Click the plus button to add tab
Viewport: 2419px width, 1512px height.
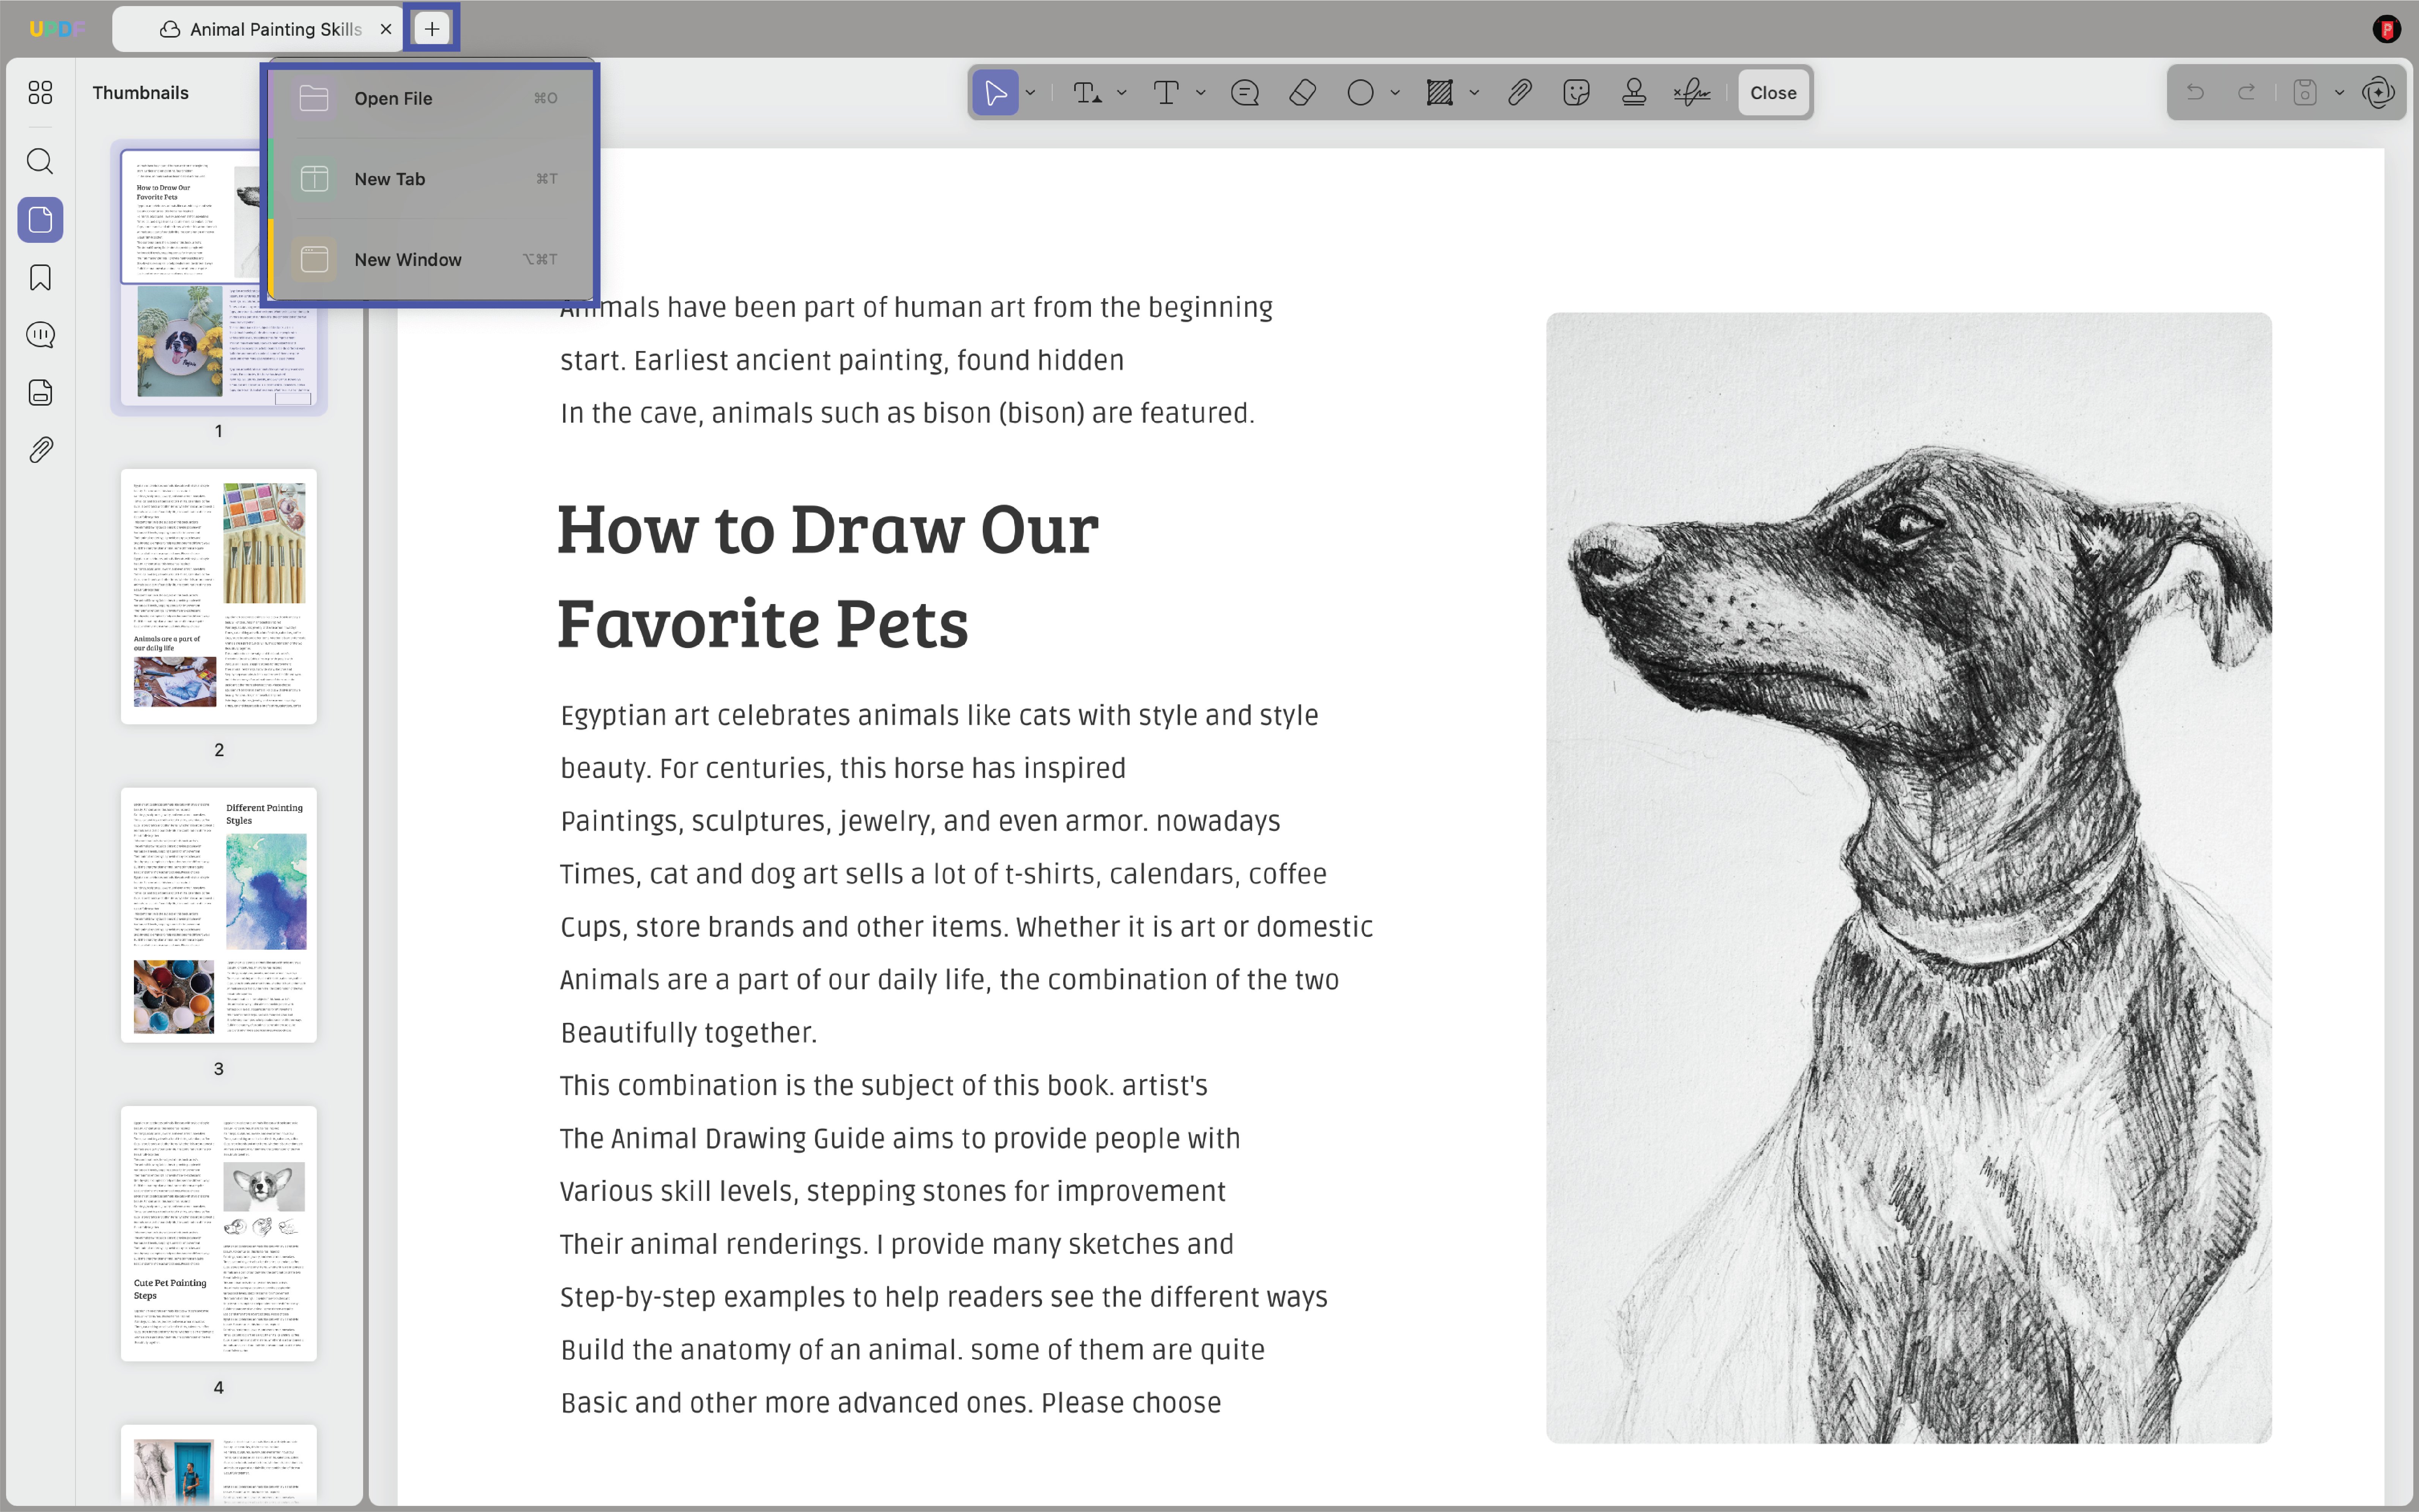(432, 29)
